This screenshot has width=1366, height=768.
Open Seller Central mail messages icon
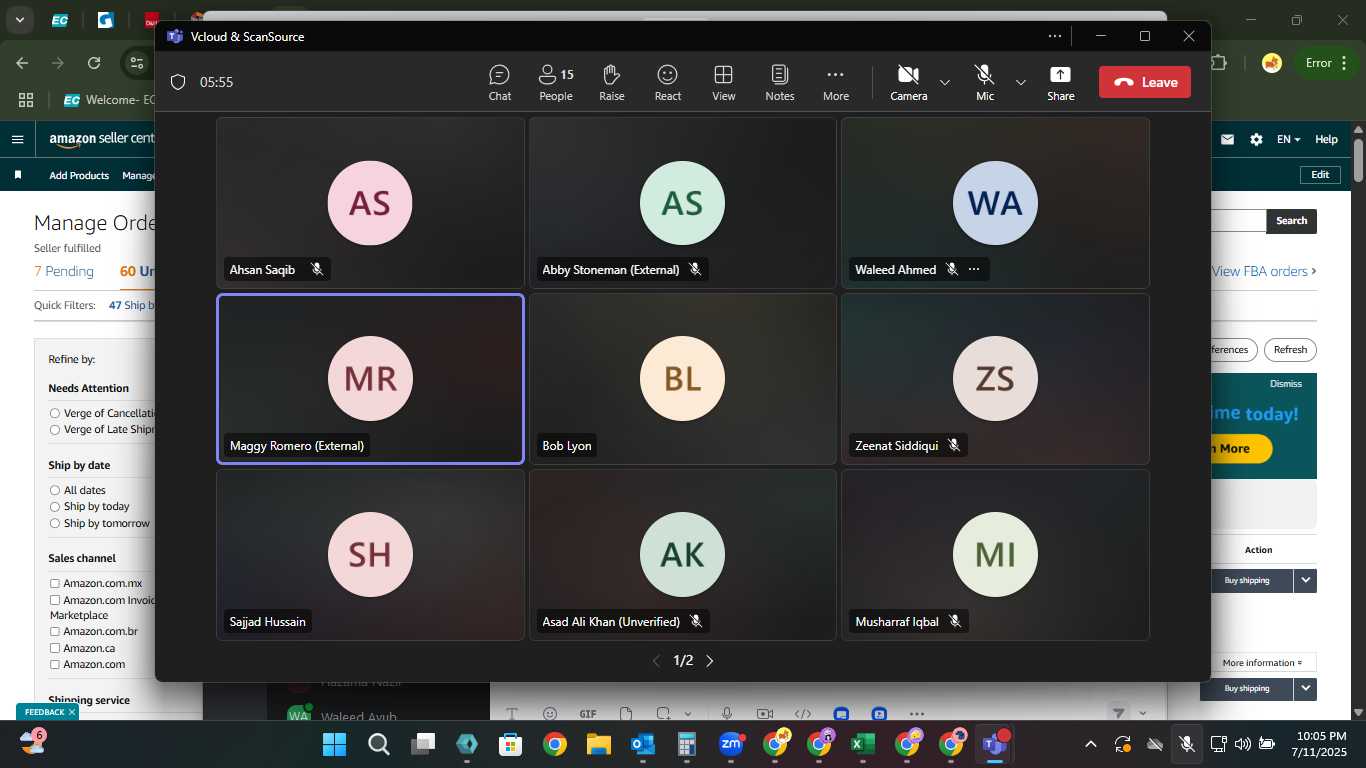tap(1227, 140)
